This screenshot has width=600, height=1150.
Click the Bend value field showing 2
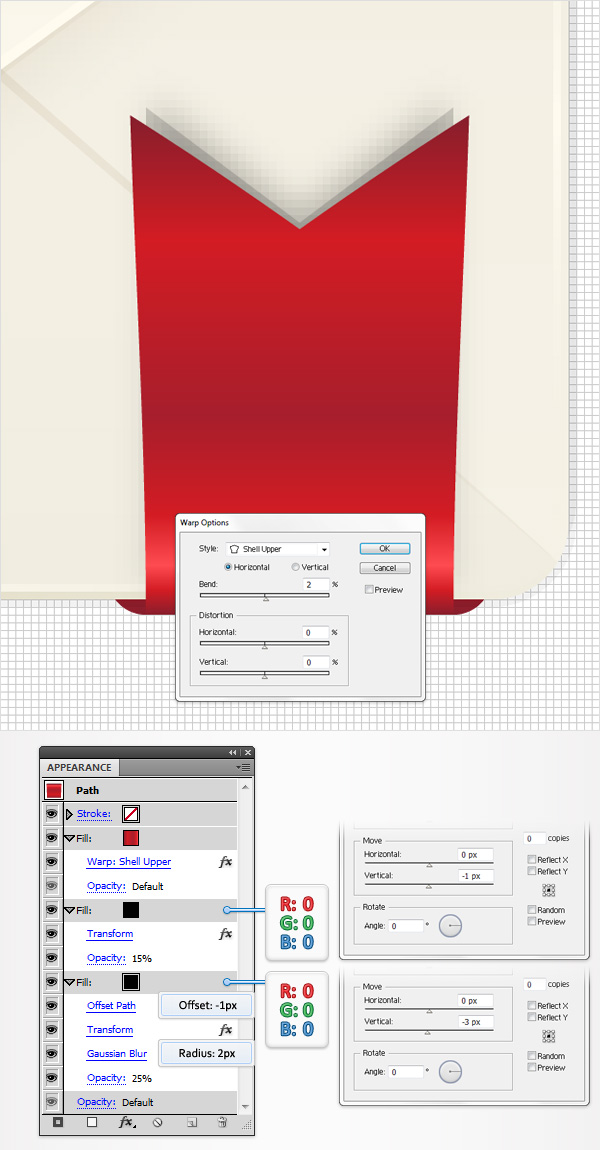click(315, 585)
